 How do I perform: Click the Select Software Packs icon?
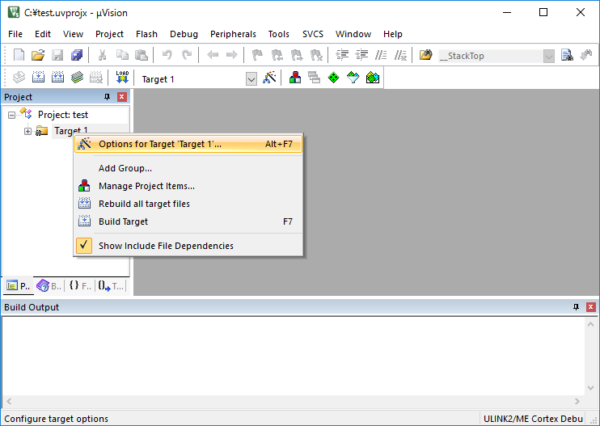click(x=353, y=78)
